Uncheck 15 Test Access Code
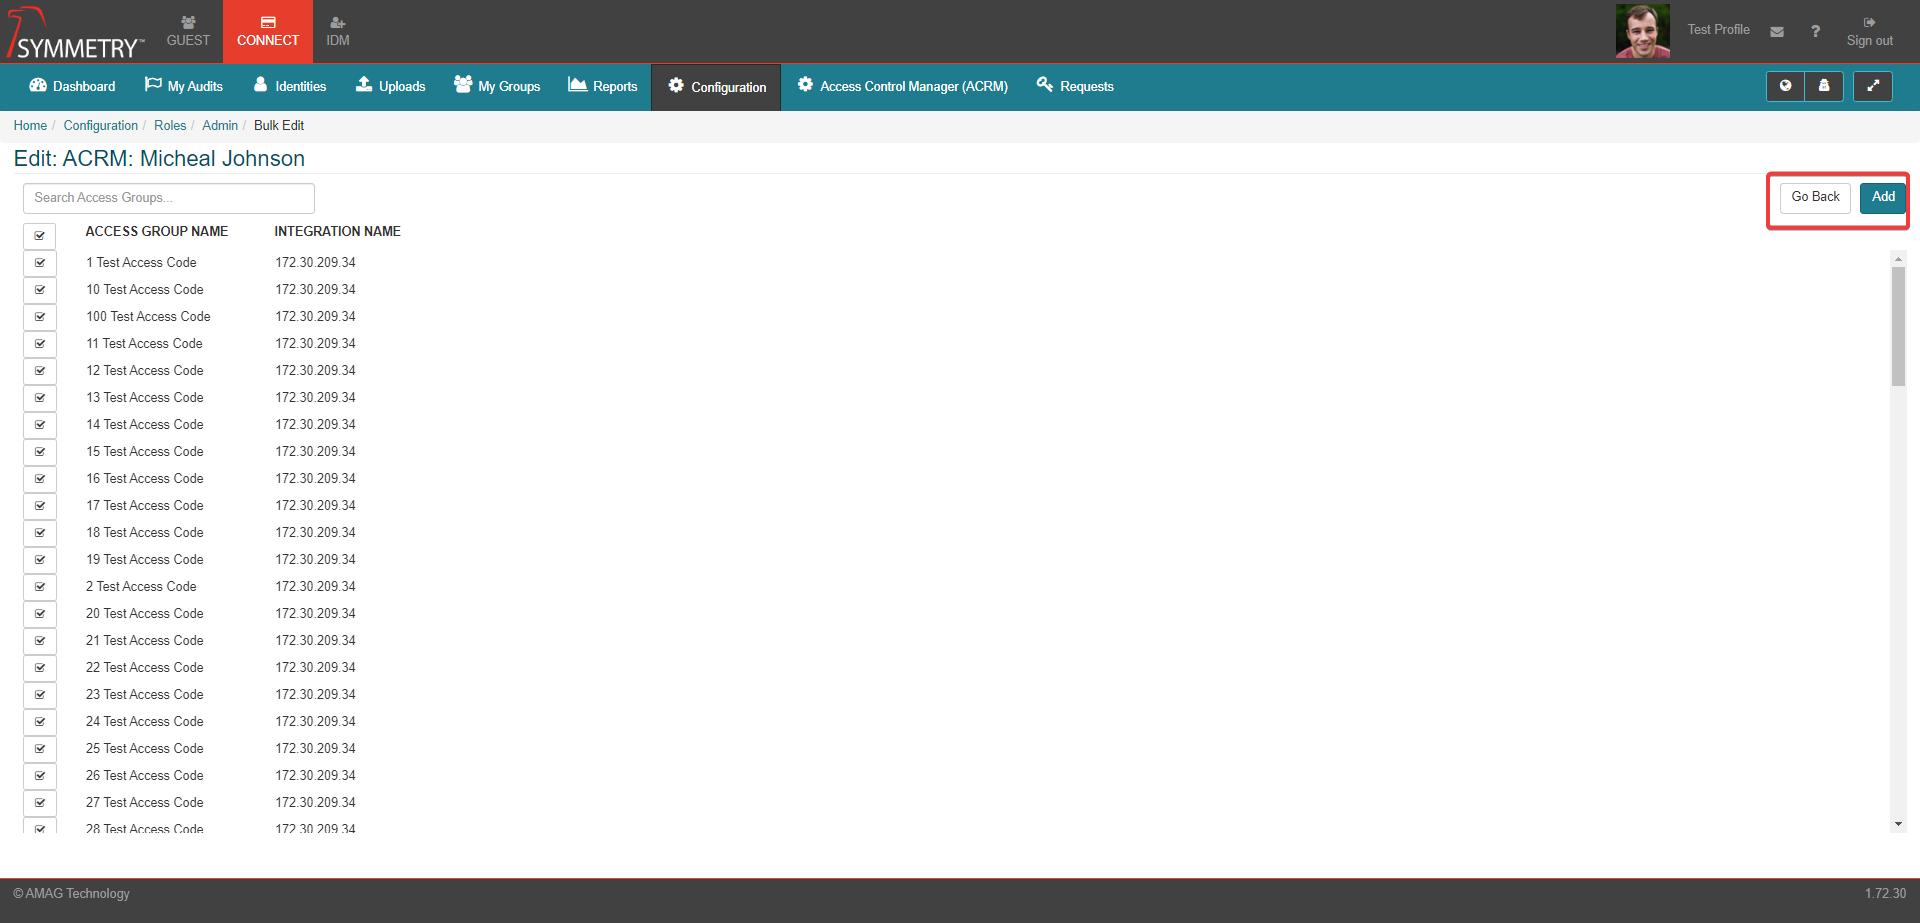 click(x=40, y=452)
